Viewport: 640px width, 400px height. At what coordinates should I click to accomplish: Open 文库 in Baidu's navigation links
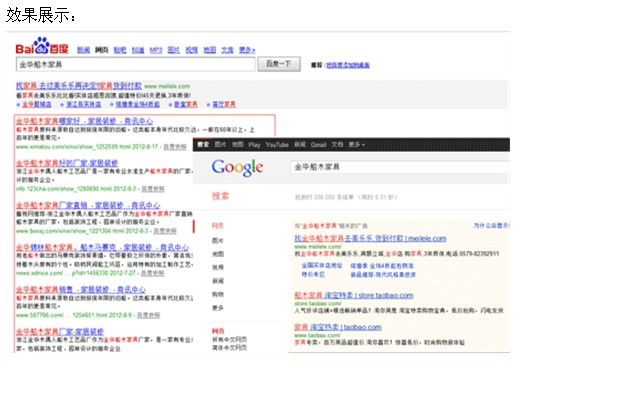pyautogui.click(x=227, y=50)
